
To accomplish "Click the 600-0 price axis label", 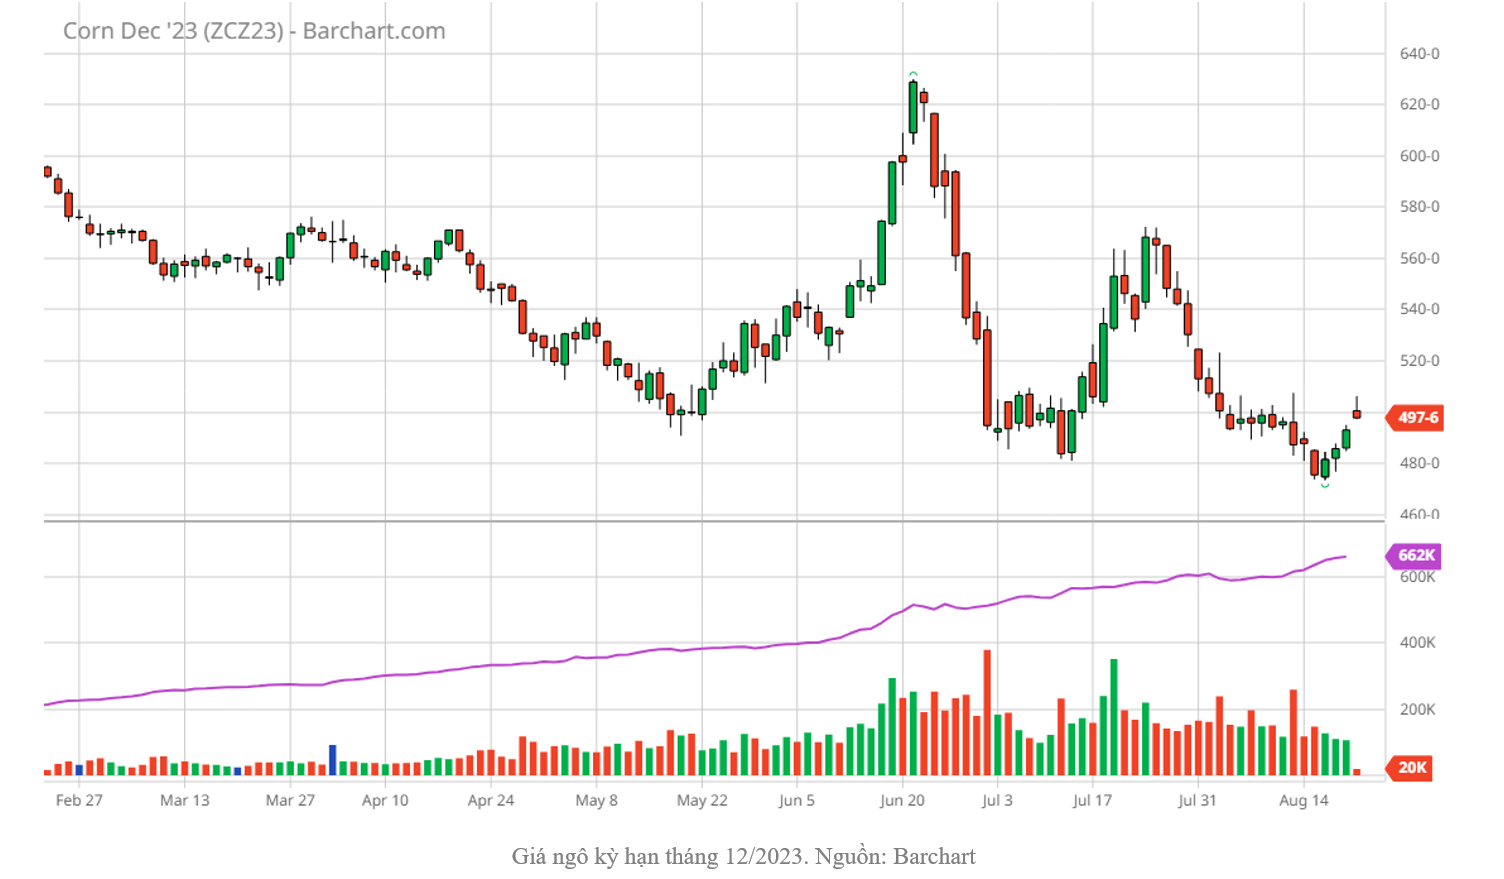I will tap(1419, 156).
